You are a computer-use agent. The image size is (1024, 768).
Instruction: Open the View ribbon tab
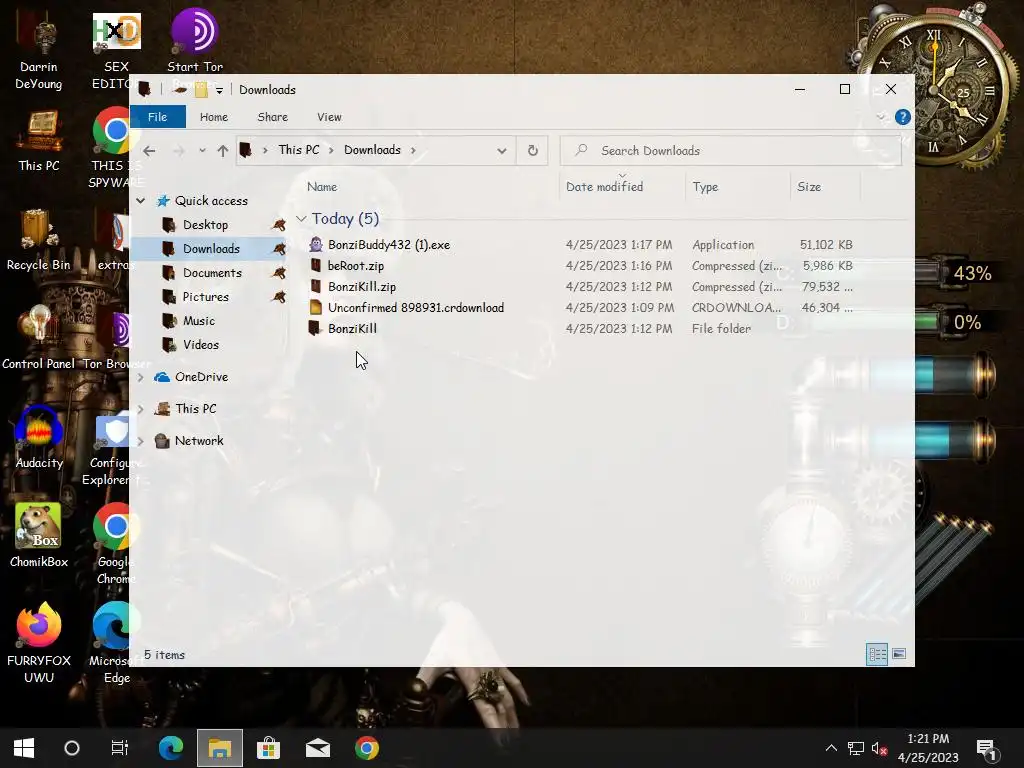click(329, 117)
